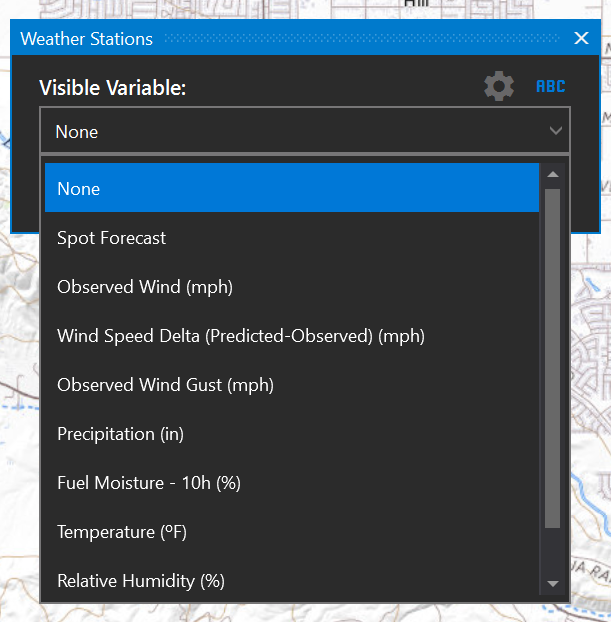Screen dimensions: 611x622
Task: Click the Visible Variable label
Action: [113, 88]
